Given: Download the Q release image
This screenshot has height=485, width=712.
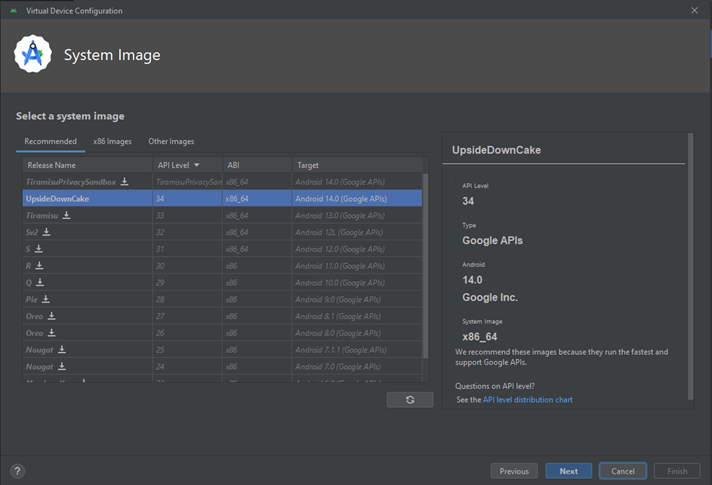Looking at the screenshot, I should 38,282.
